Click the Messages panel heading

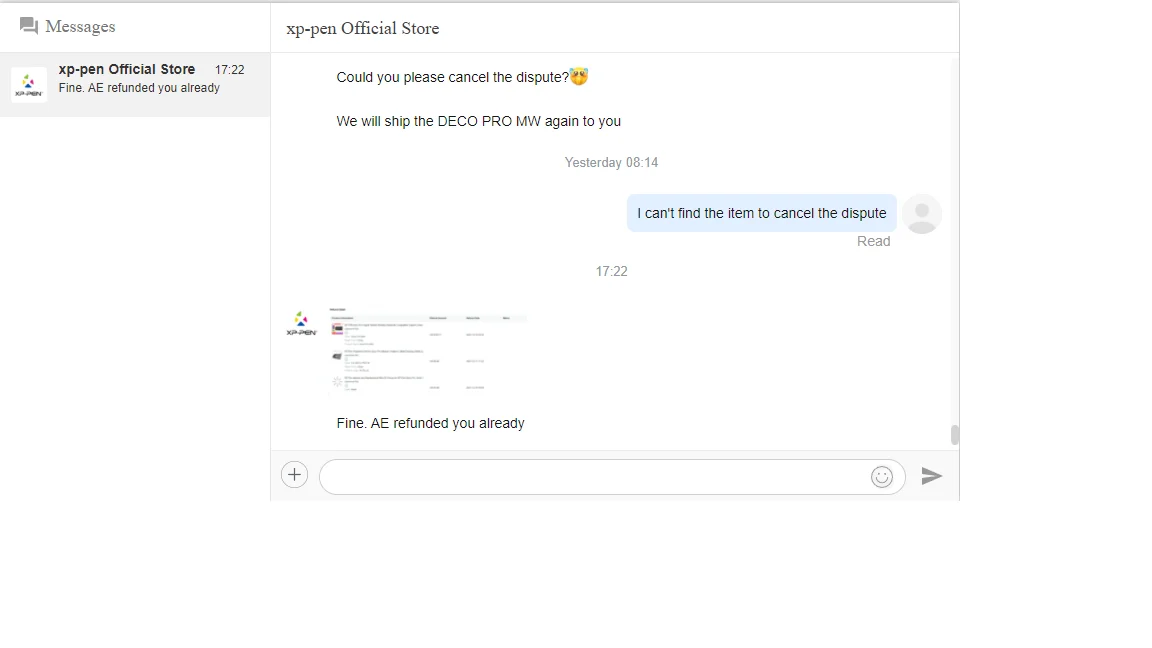tap(80, 26)
